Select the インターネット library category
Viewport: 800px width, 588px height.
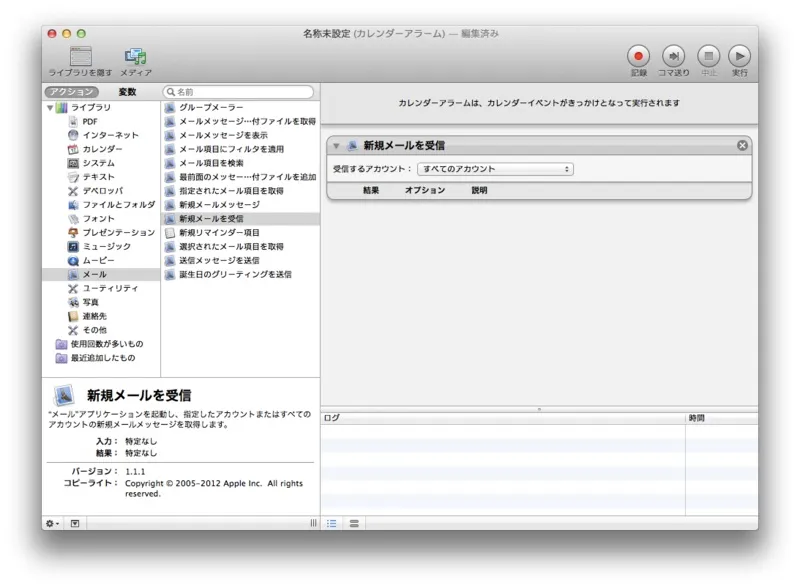click(x=110, y=135)
